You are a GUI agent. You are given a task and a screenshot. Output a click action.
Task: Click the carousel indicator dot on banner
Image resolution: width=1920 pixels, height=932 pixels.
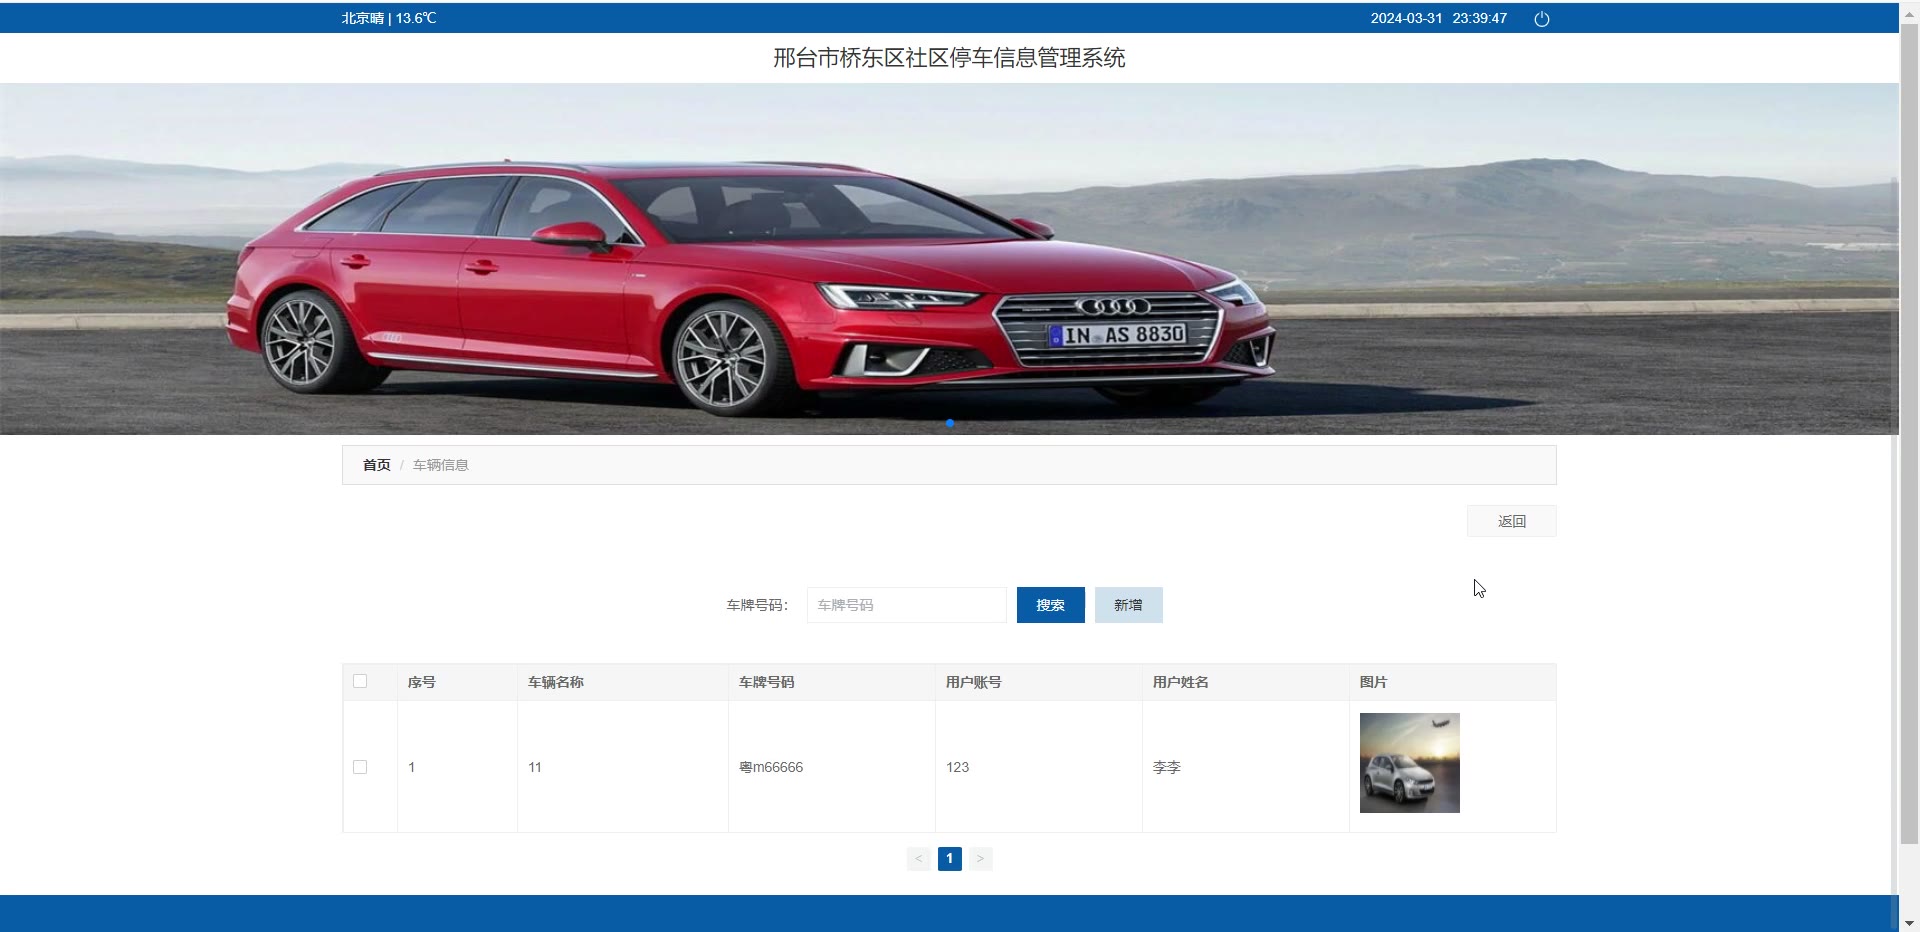(x=949, y=423)
